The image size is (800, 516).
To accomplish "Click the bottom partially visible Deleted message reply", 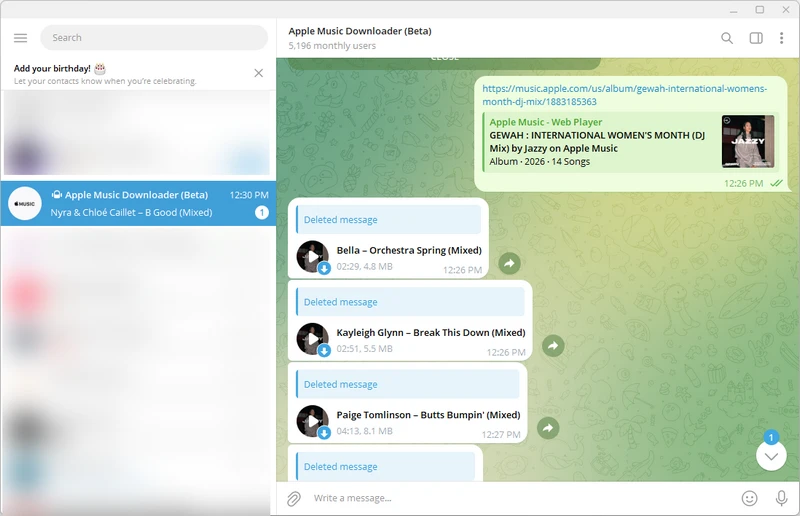I will 386,466.
